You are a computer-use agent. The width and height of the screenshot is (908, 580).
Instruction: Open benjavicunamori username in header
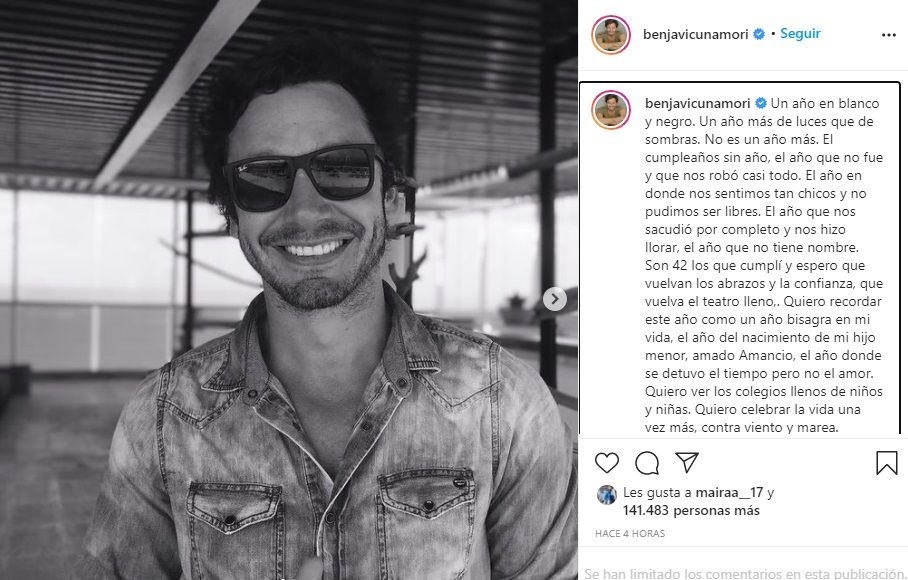coord(695,34)
